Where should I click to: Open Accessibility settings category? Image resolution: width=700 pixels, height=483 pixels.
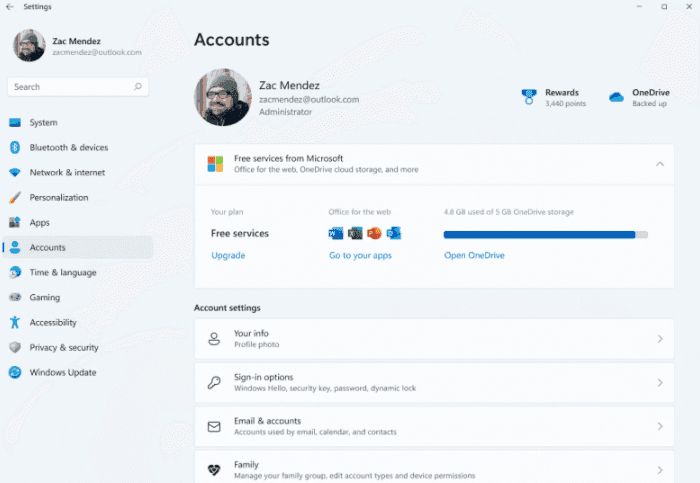point(78,322)
